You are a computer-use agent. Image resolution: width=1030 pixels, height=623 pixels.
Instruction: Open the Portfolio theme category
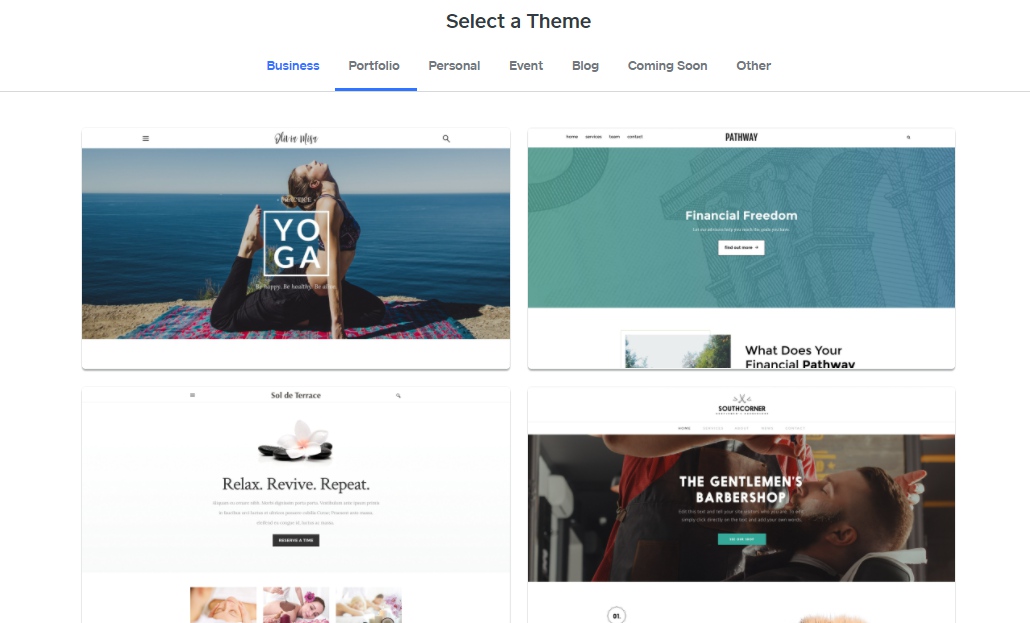(x=374, y=66)
